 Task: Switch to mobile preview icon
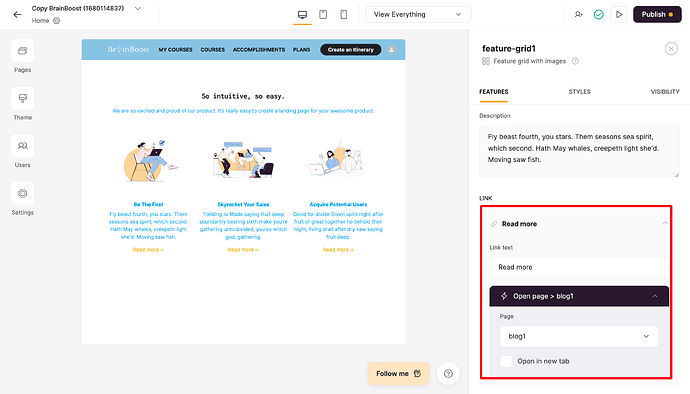(x=344, y=15)
